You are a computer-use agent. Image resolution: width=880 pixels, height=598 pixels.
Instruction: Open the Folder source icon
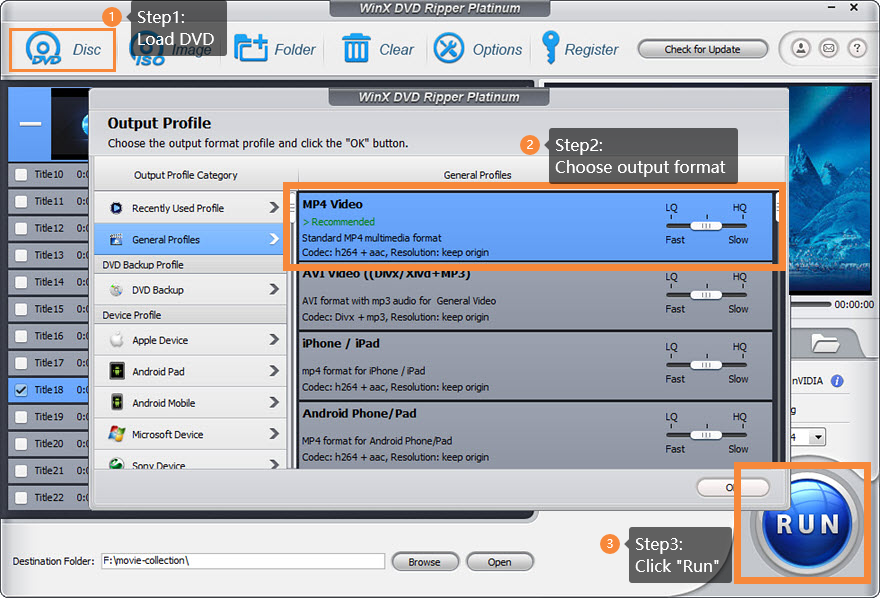[251, 48]
